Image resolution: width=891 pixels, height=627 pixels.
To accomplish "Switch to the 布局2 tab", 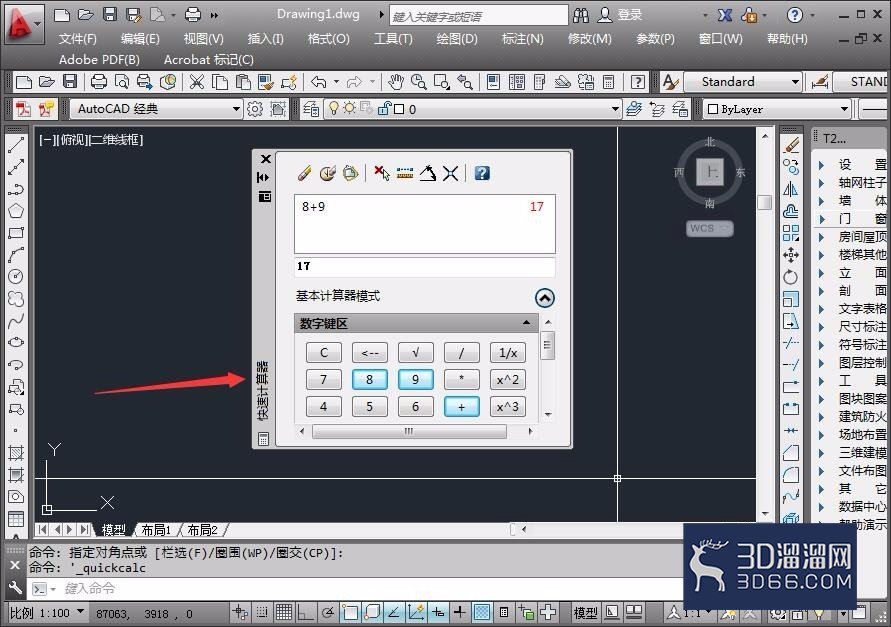I will 202,530.
